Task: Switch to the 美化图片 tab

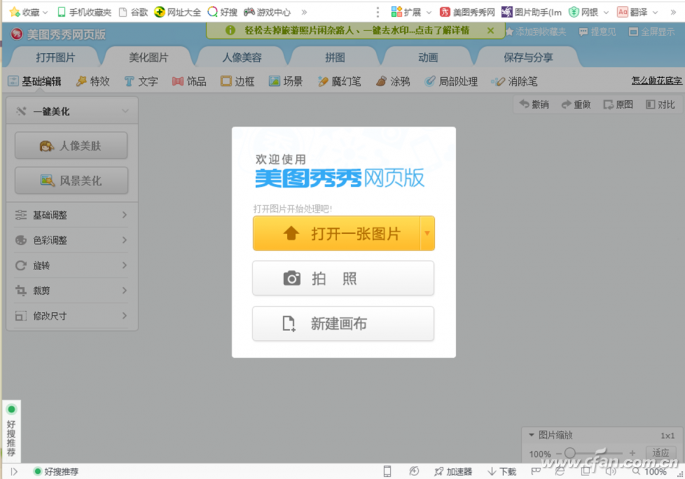Action: click(x=149, y=57)
